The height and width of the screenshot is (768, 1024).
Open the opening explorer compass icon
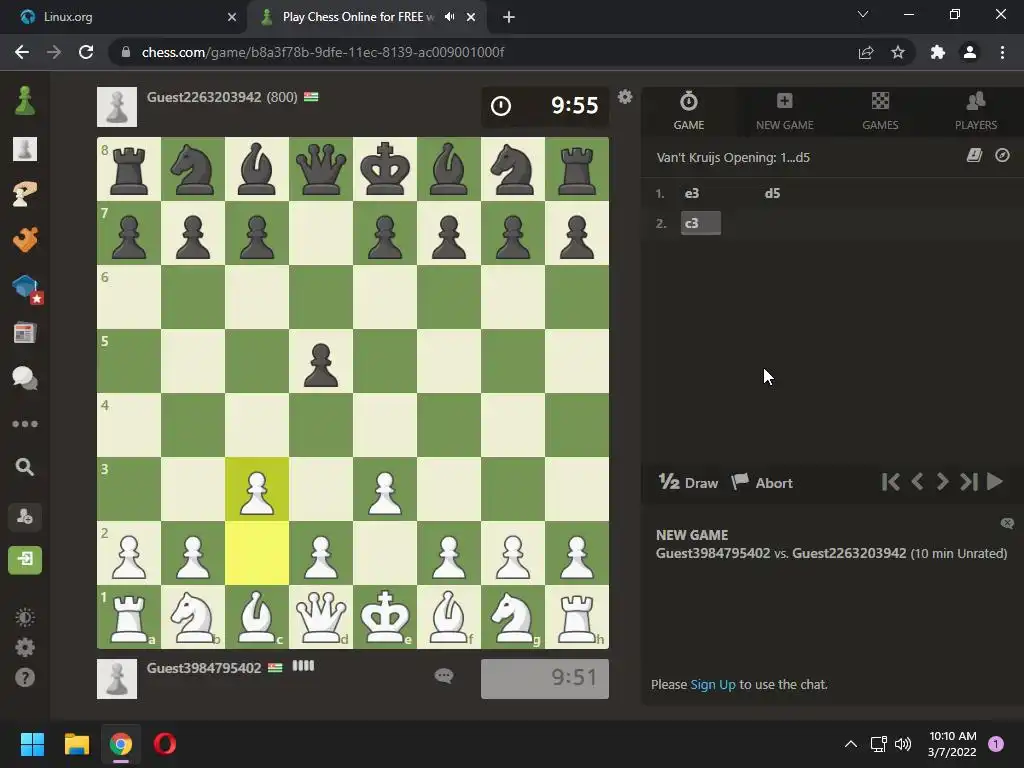click(1002, 155)
